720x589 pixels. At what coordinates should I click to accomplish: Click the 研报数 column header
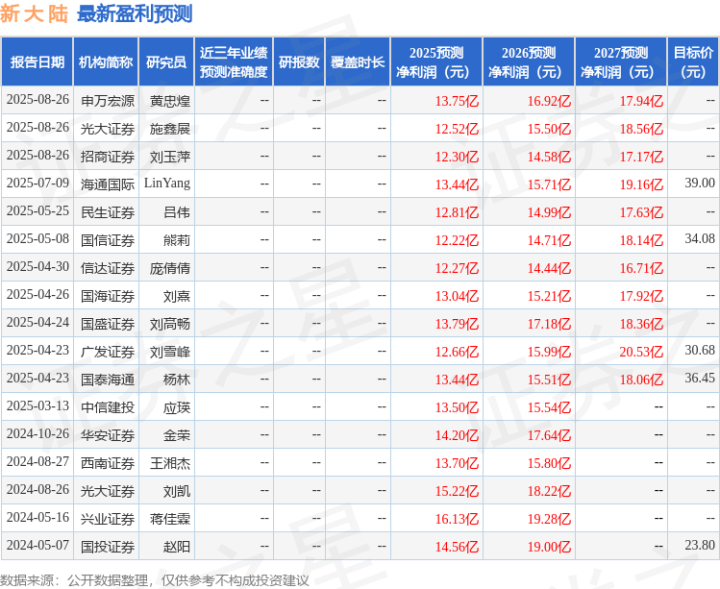point(299,62)
